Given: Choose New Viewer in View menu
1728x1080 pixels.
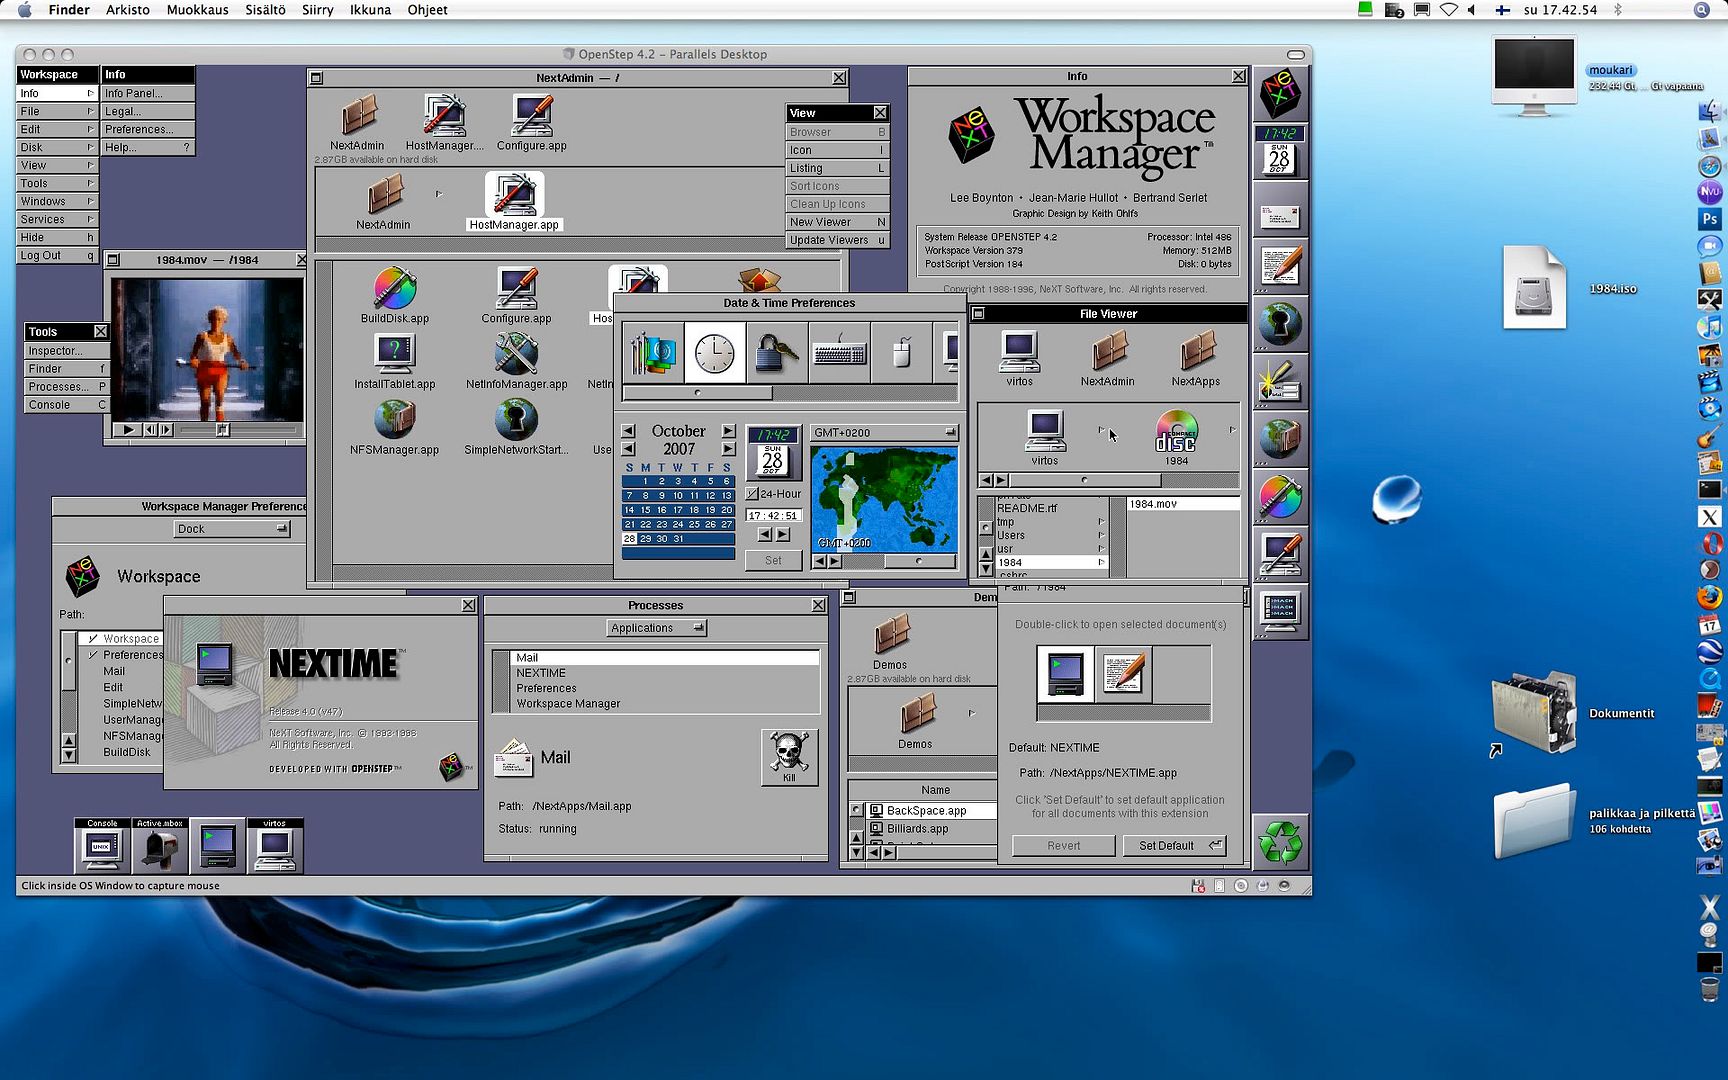Looking at the screenshot, I should [837, 222].
